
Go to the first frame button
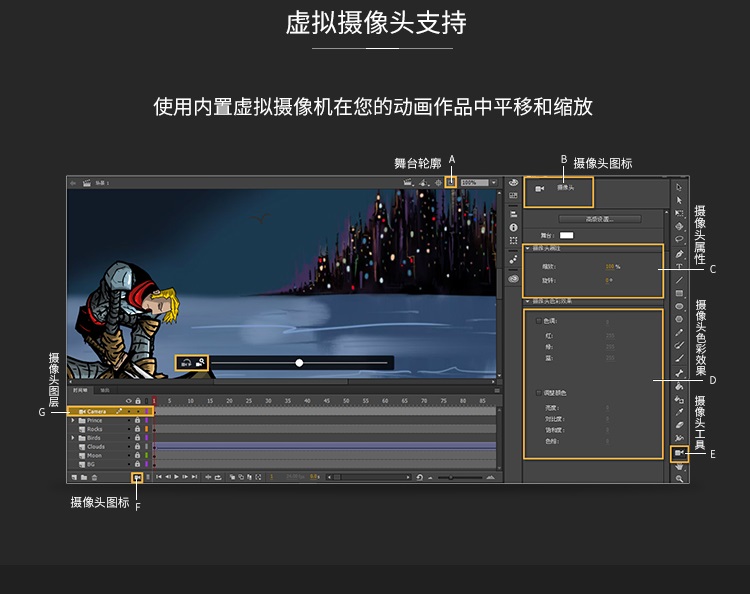point(158,477)
